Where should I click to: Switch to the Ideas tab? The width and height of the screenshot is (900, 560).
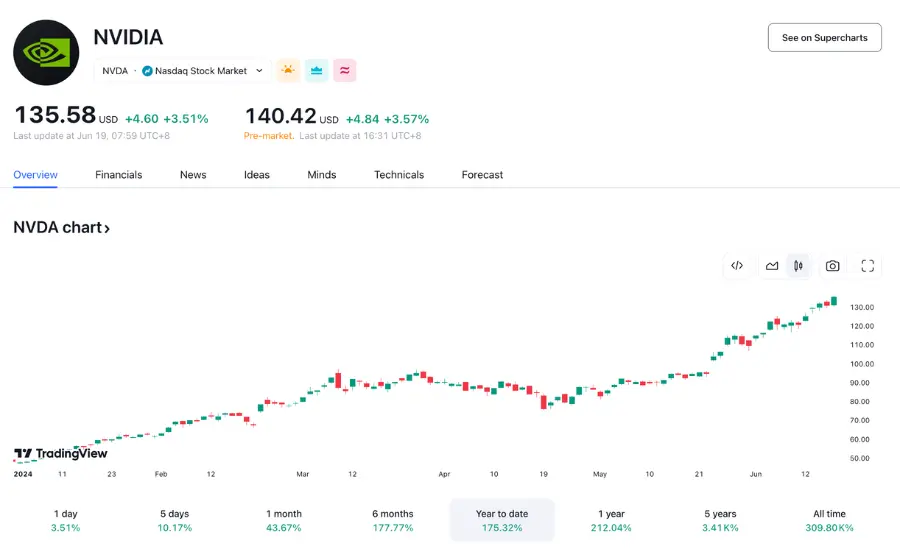click(257, 175)
